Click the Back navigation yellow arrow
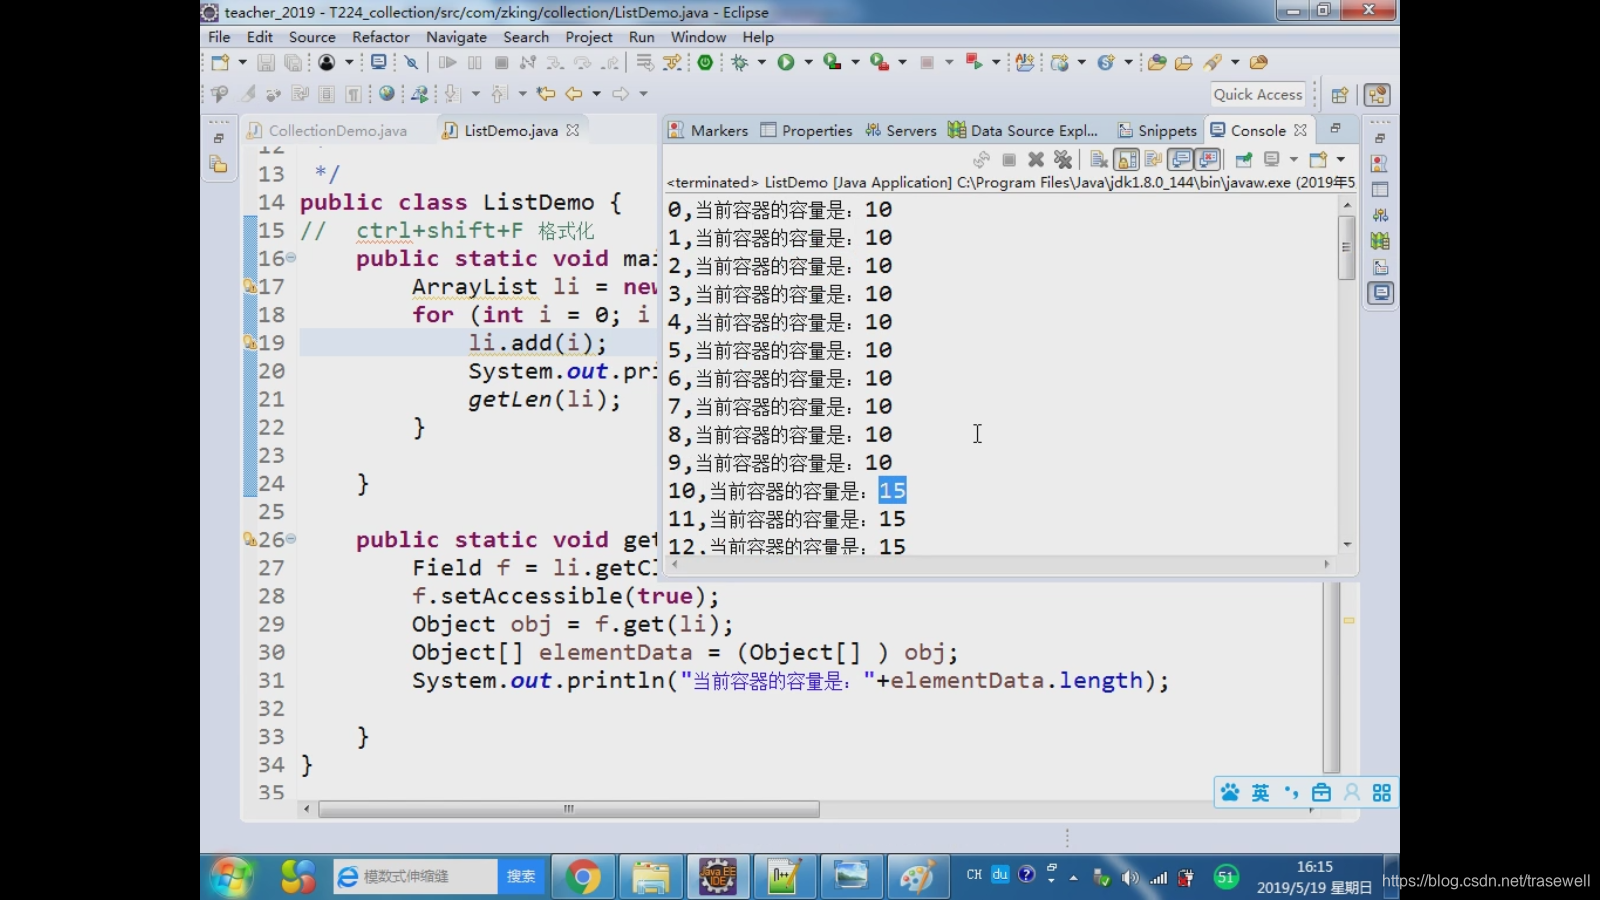This screenshot has height=900, width=1600. tap(574, 94)
